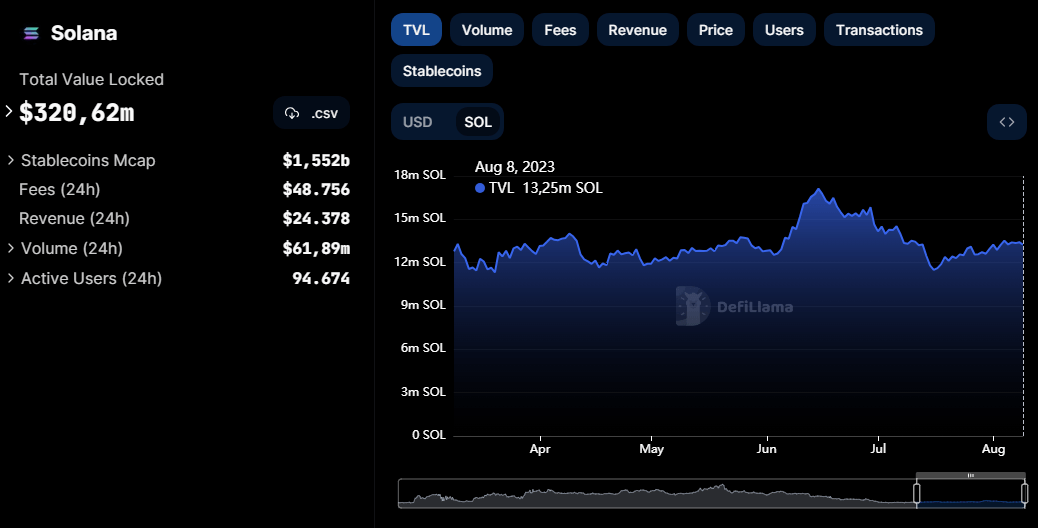Click the Revenue (24h) label

74,218
